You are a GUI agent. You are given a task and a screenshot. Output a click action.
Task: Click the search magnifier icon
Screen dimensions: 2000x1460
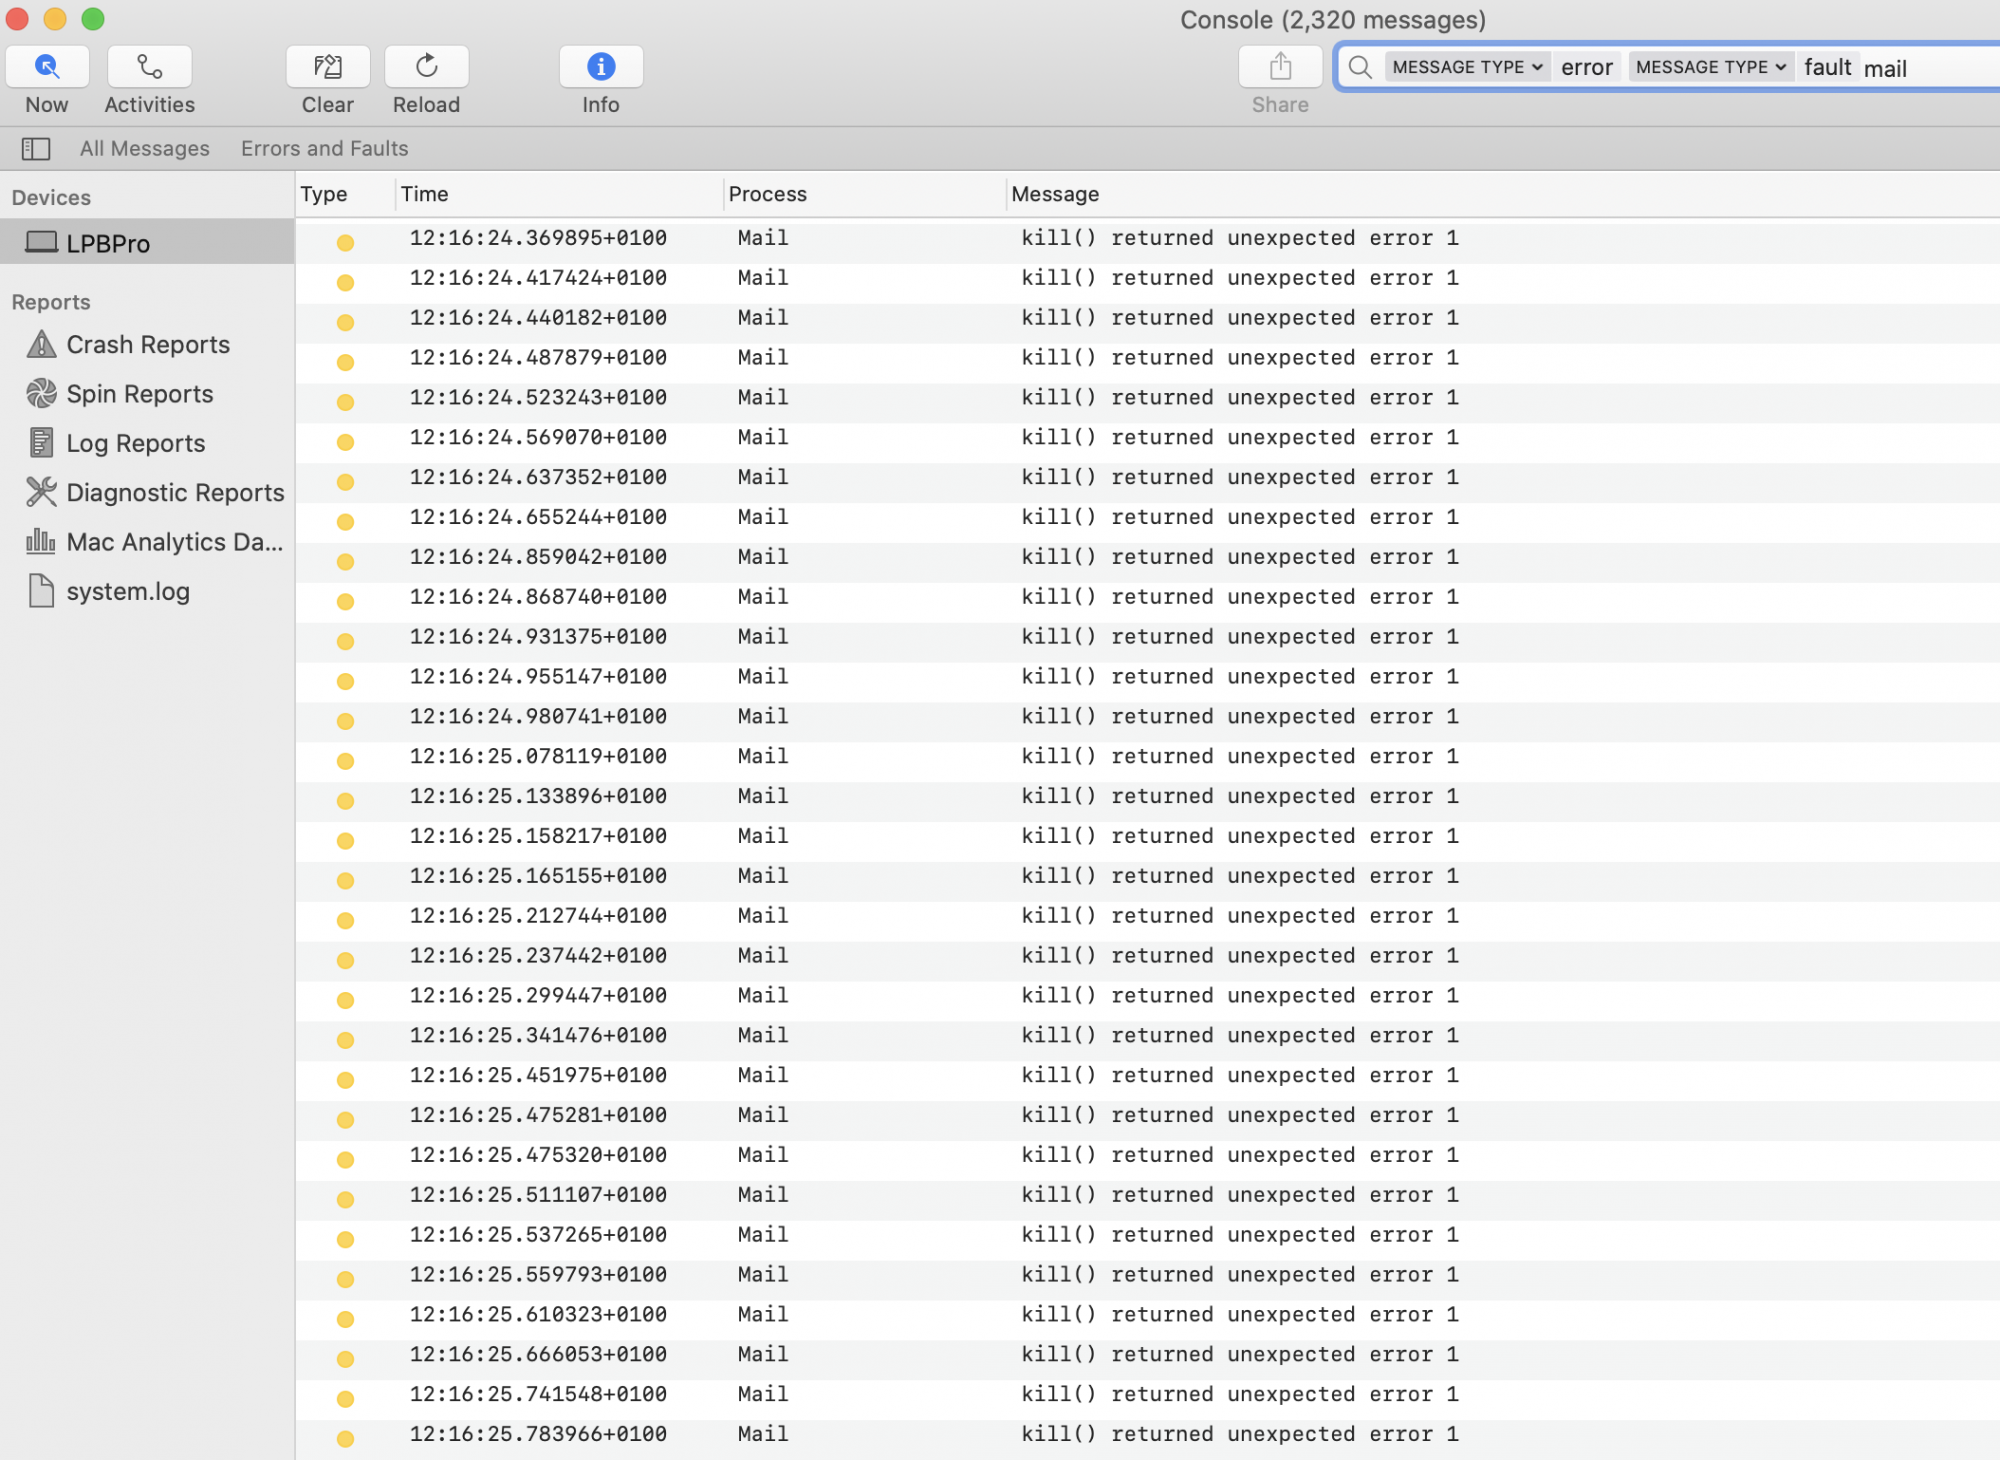[1359, 67]
